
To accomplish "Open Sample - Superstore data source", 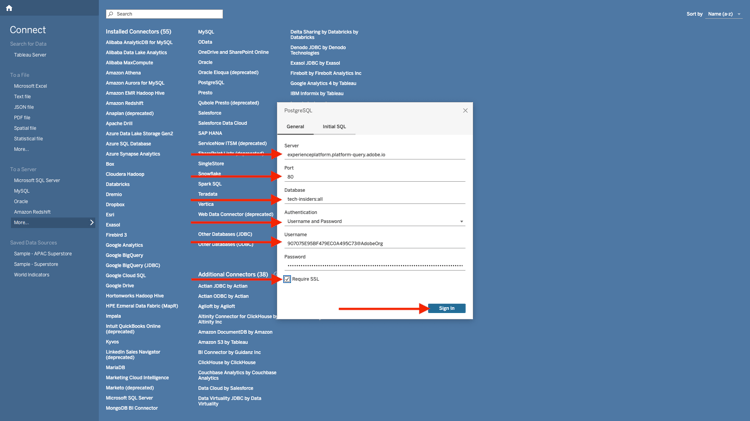I will tap(36, 264).
